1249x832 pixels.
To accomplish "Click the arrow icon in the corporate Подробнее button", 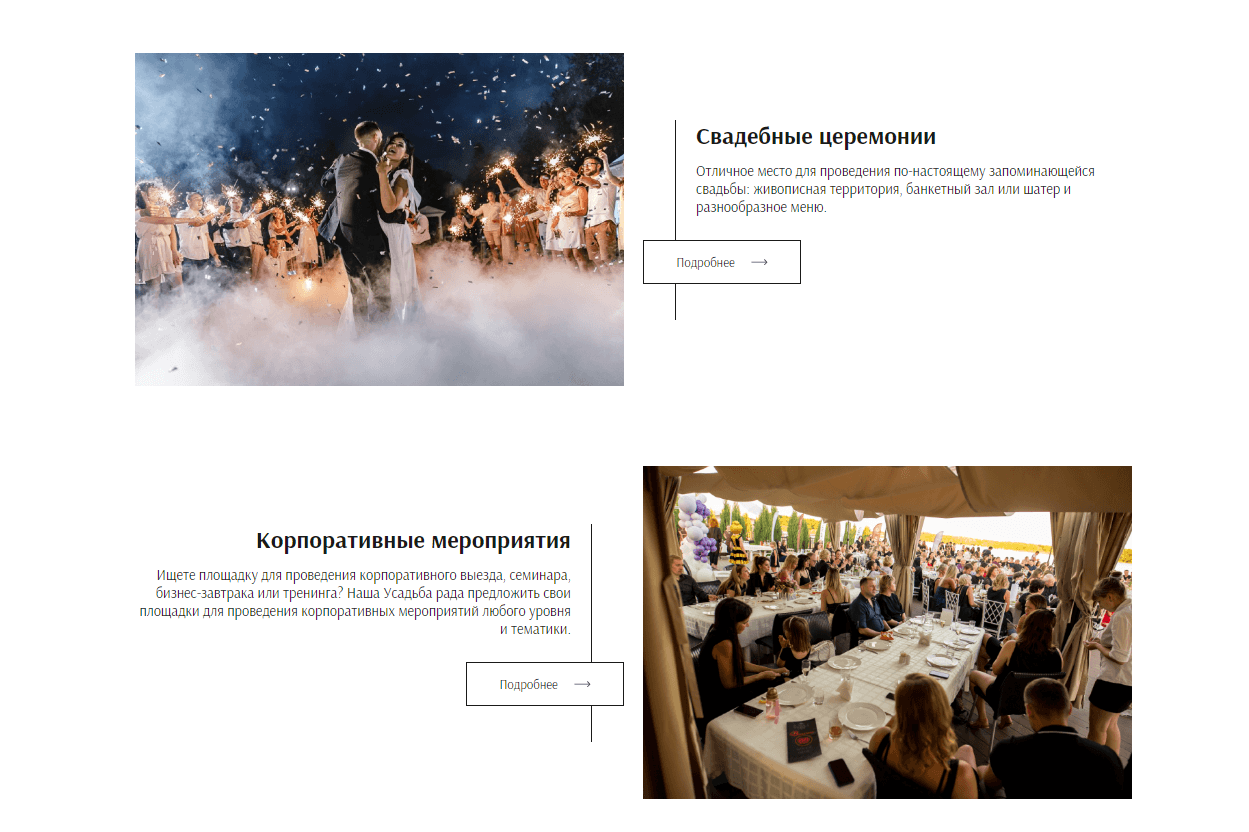I will pyautogui.click(x=582, y=684).
